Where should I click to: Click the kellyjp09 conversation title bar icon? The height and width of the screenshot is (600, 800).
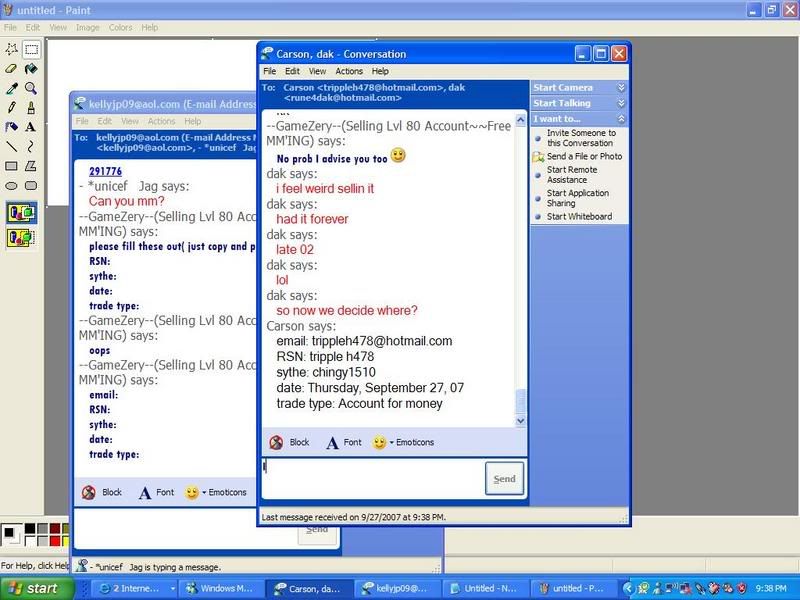(79, 104)
